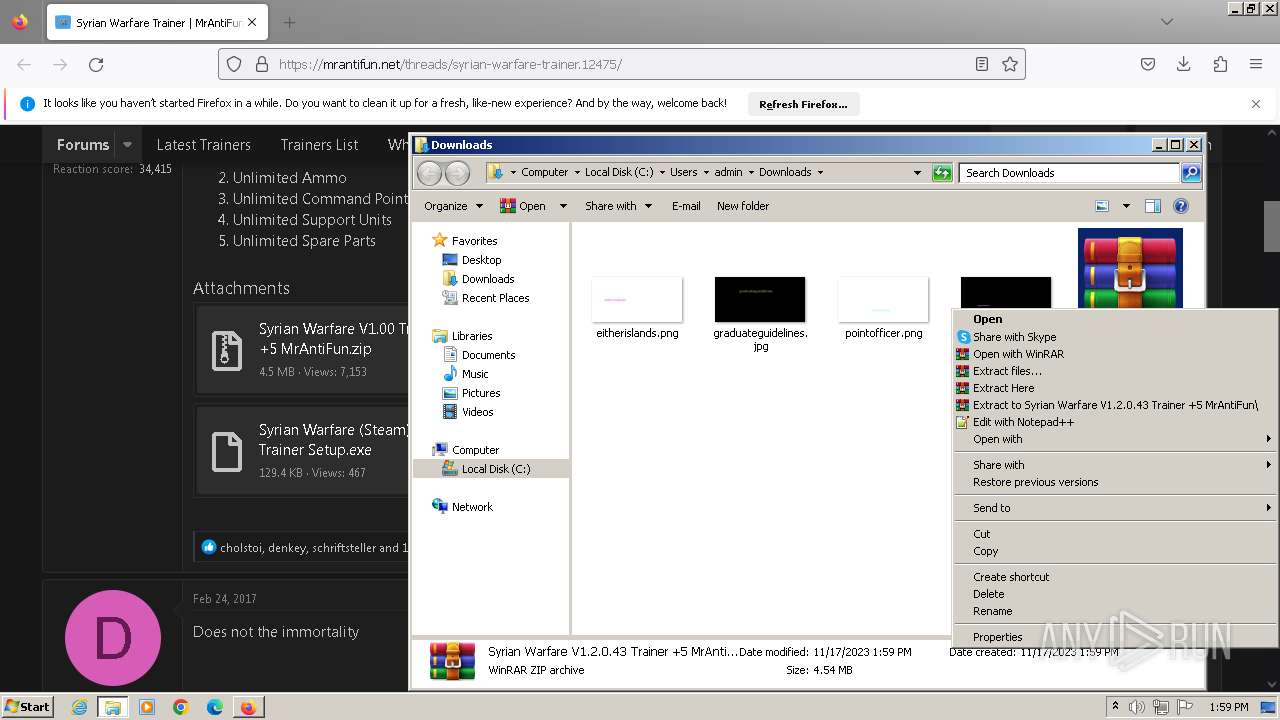
Task: Click the Explorer Forward arrow button
Action: coord(457,173)
